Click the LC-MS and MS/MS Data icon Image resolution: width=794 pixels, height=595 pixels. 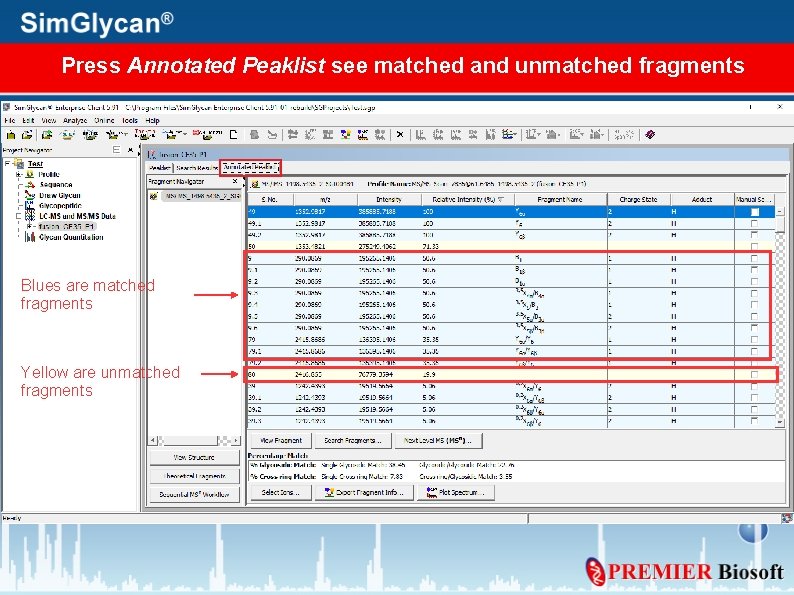(30, 216)
